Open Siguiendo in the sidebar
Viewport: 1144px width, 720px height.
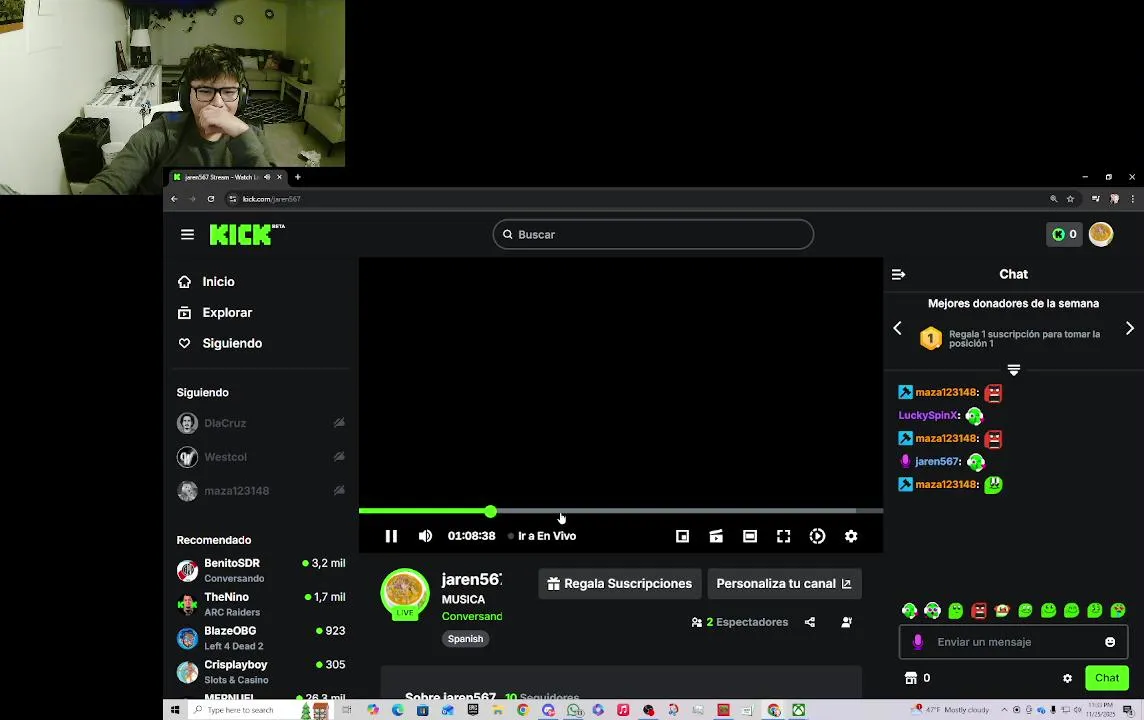point(220,343)
